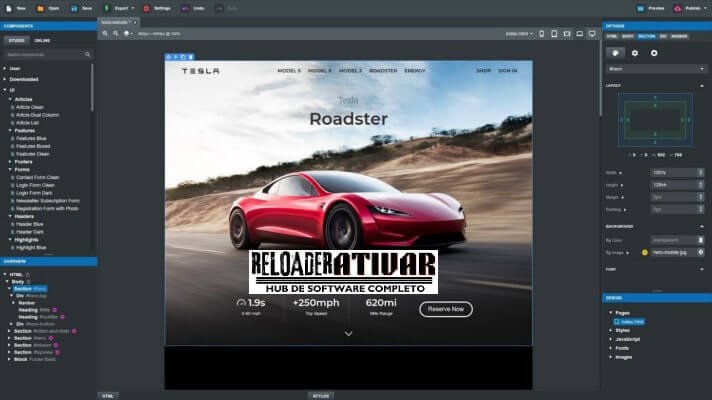
Task: Open the #hero selector dropdown
Action: 656,69
